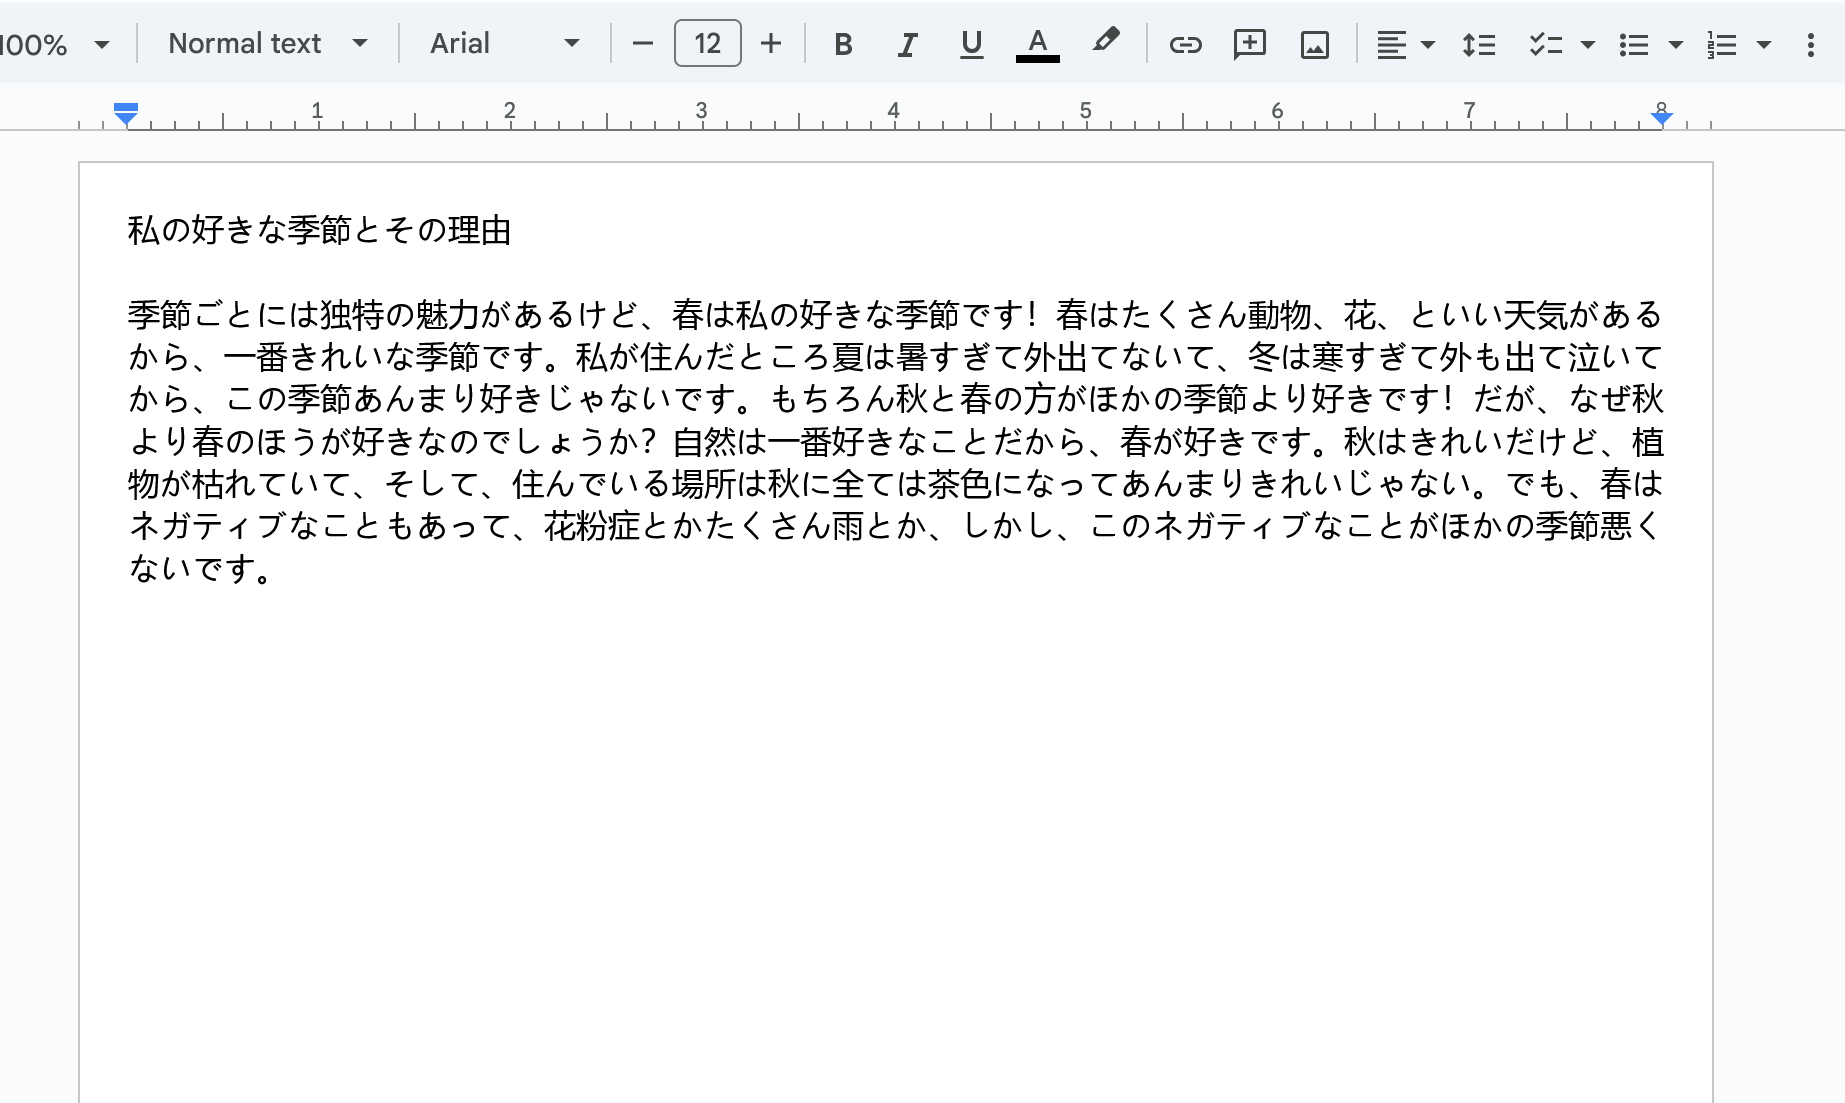Image resolution: width=1845 pixels, height=1103 pixels.
Task: Decrease font size with minus button
Action: (x=643, y=44)
